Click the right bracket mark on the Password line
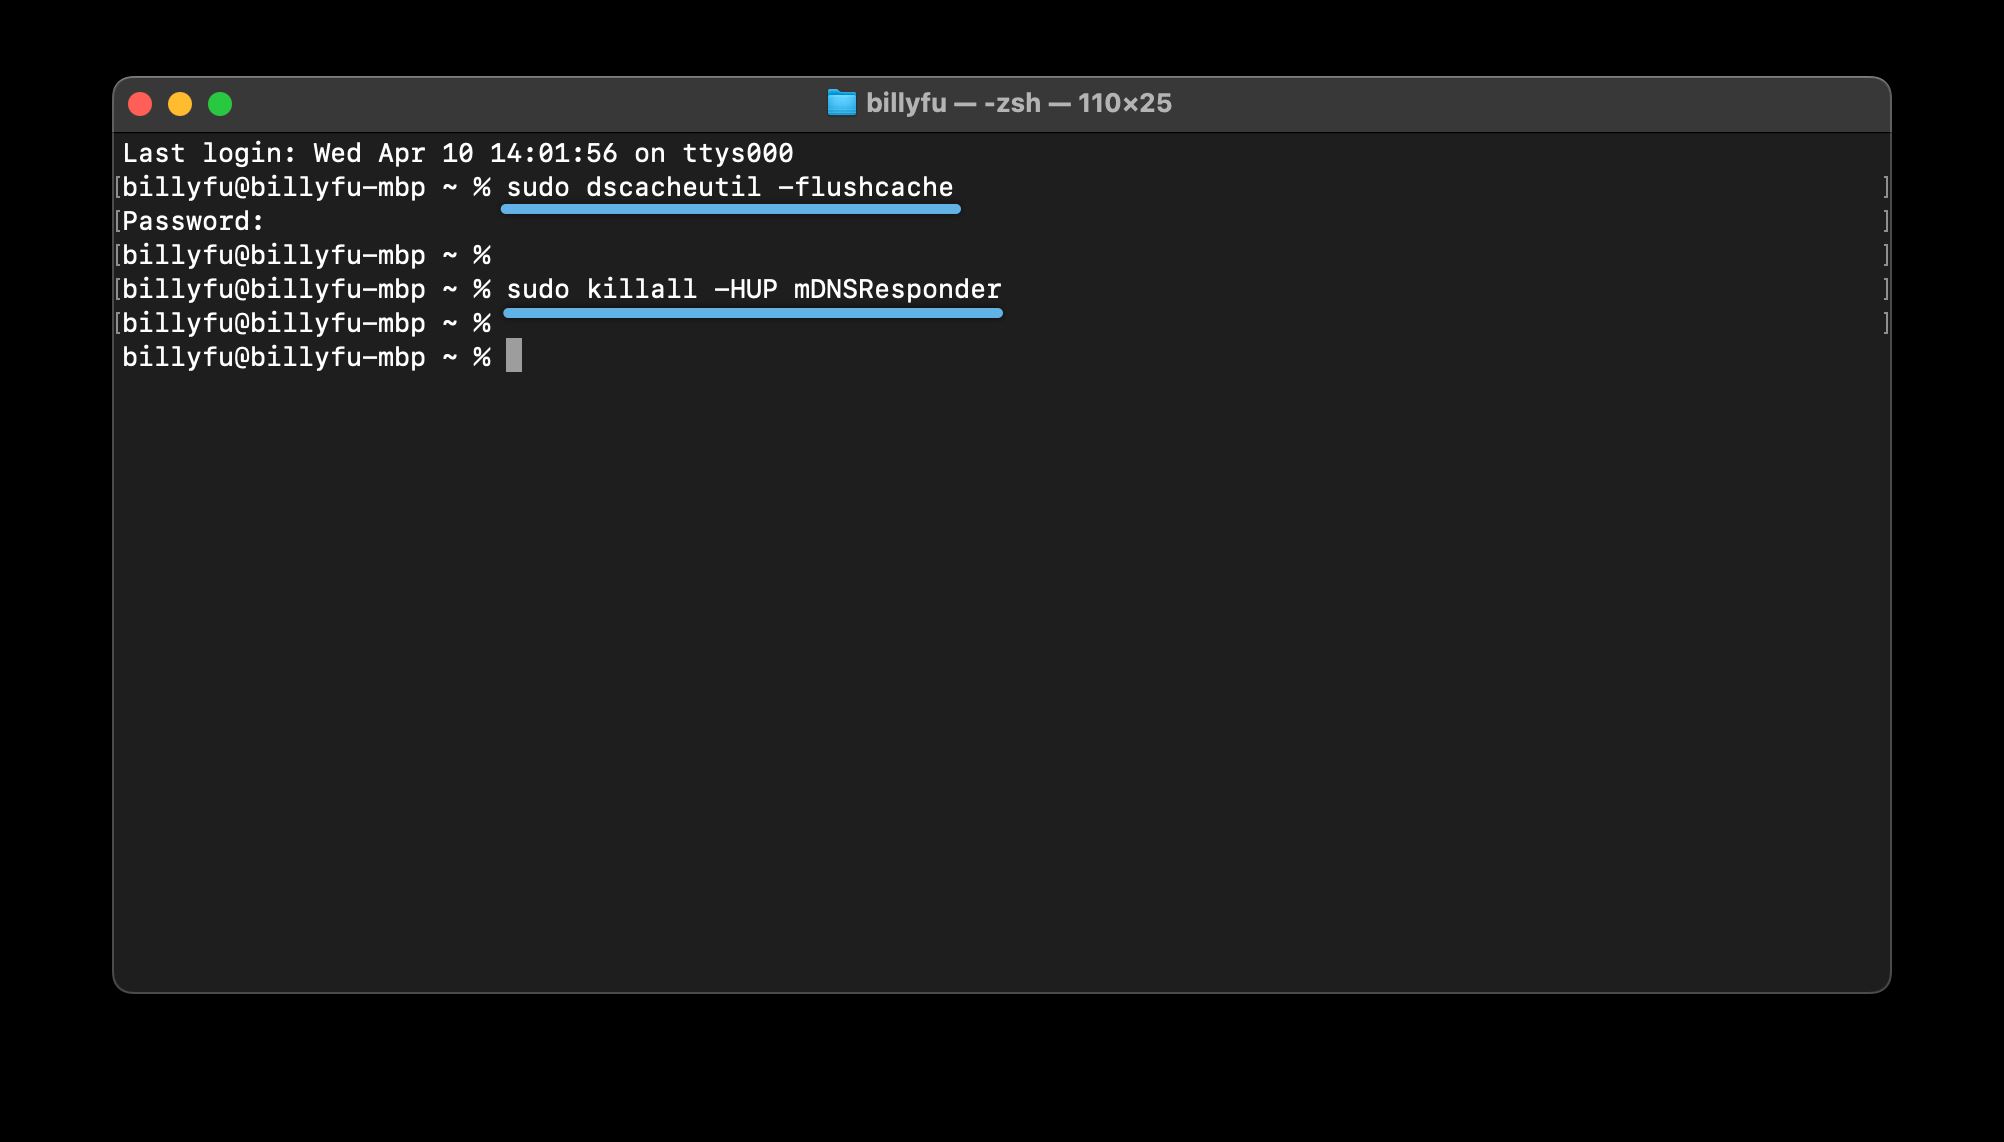 coord(1885,221)
